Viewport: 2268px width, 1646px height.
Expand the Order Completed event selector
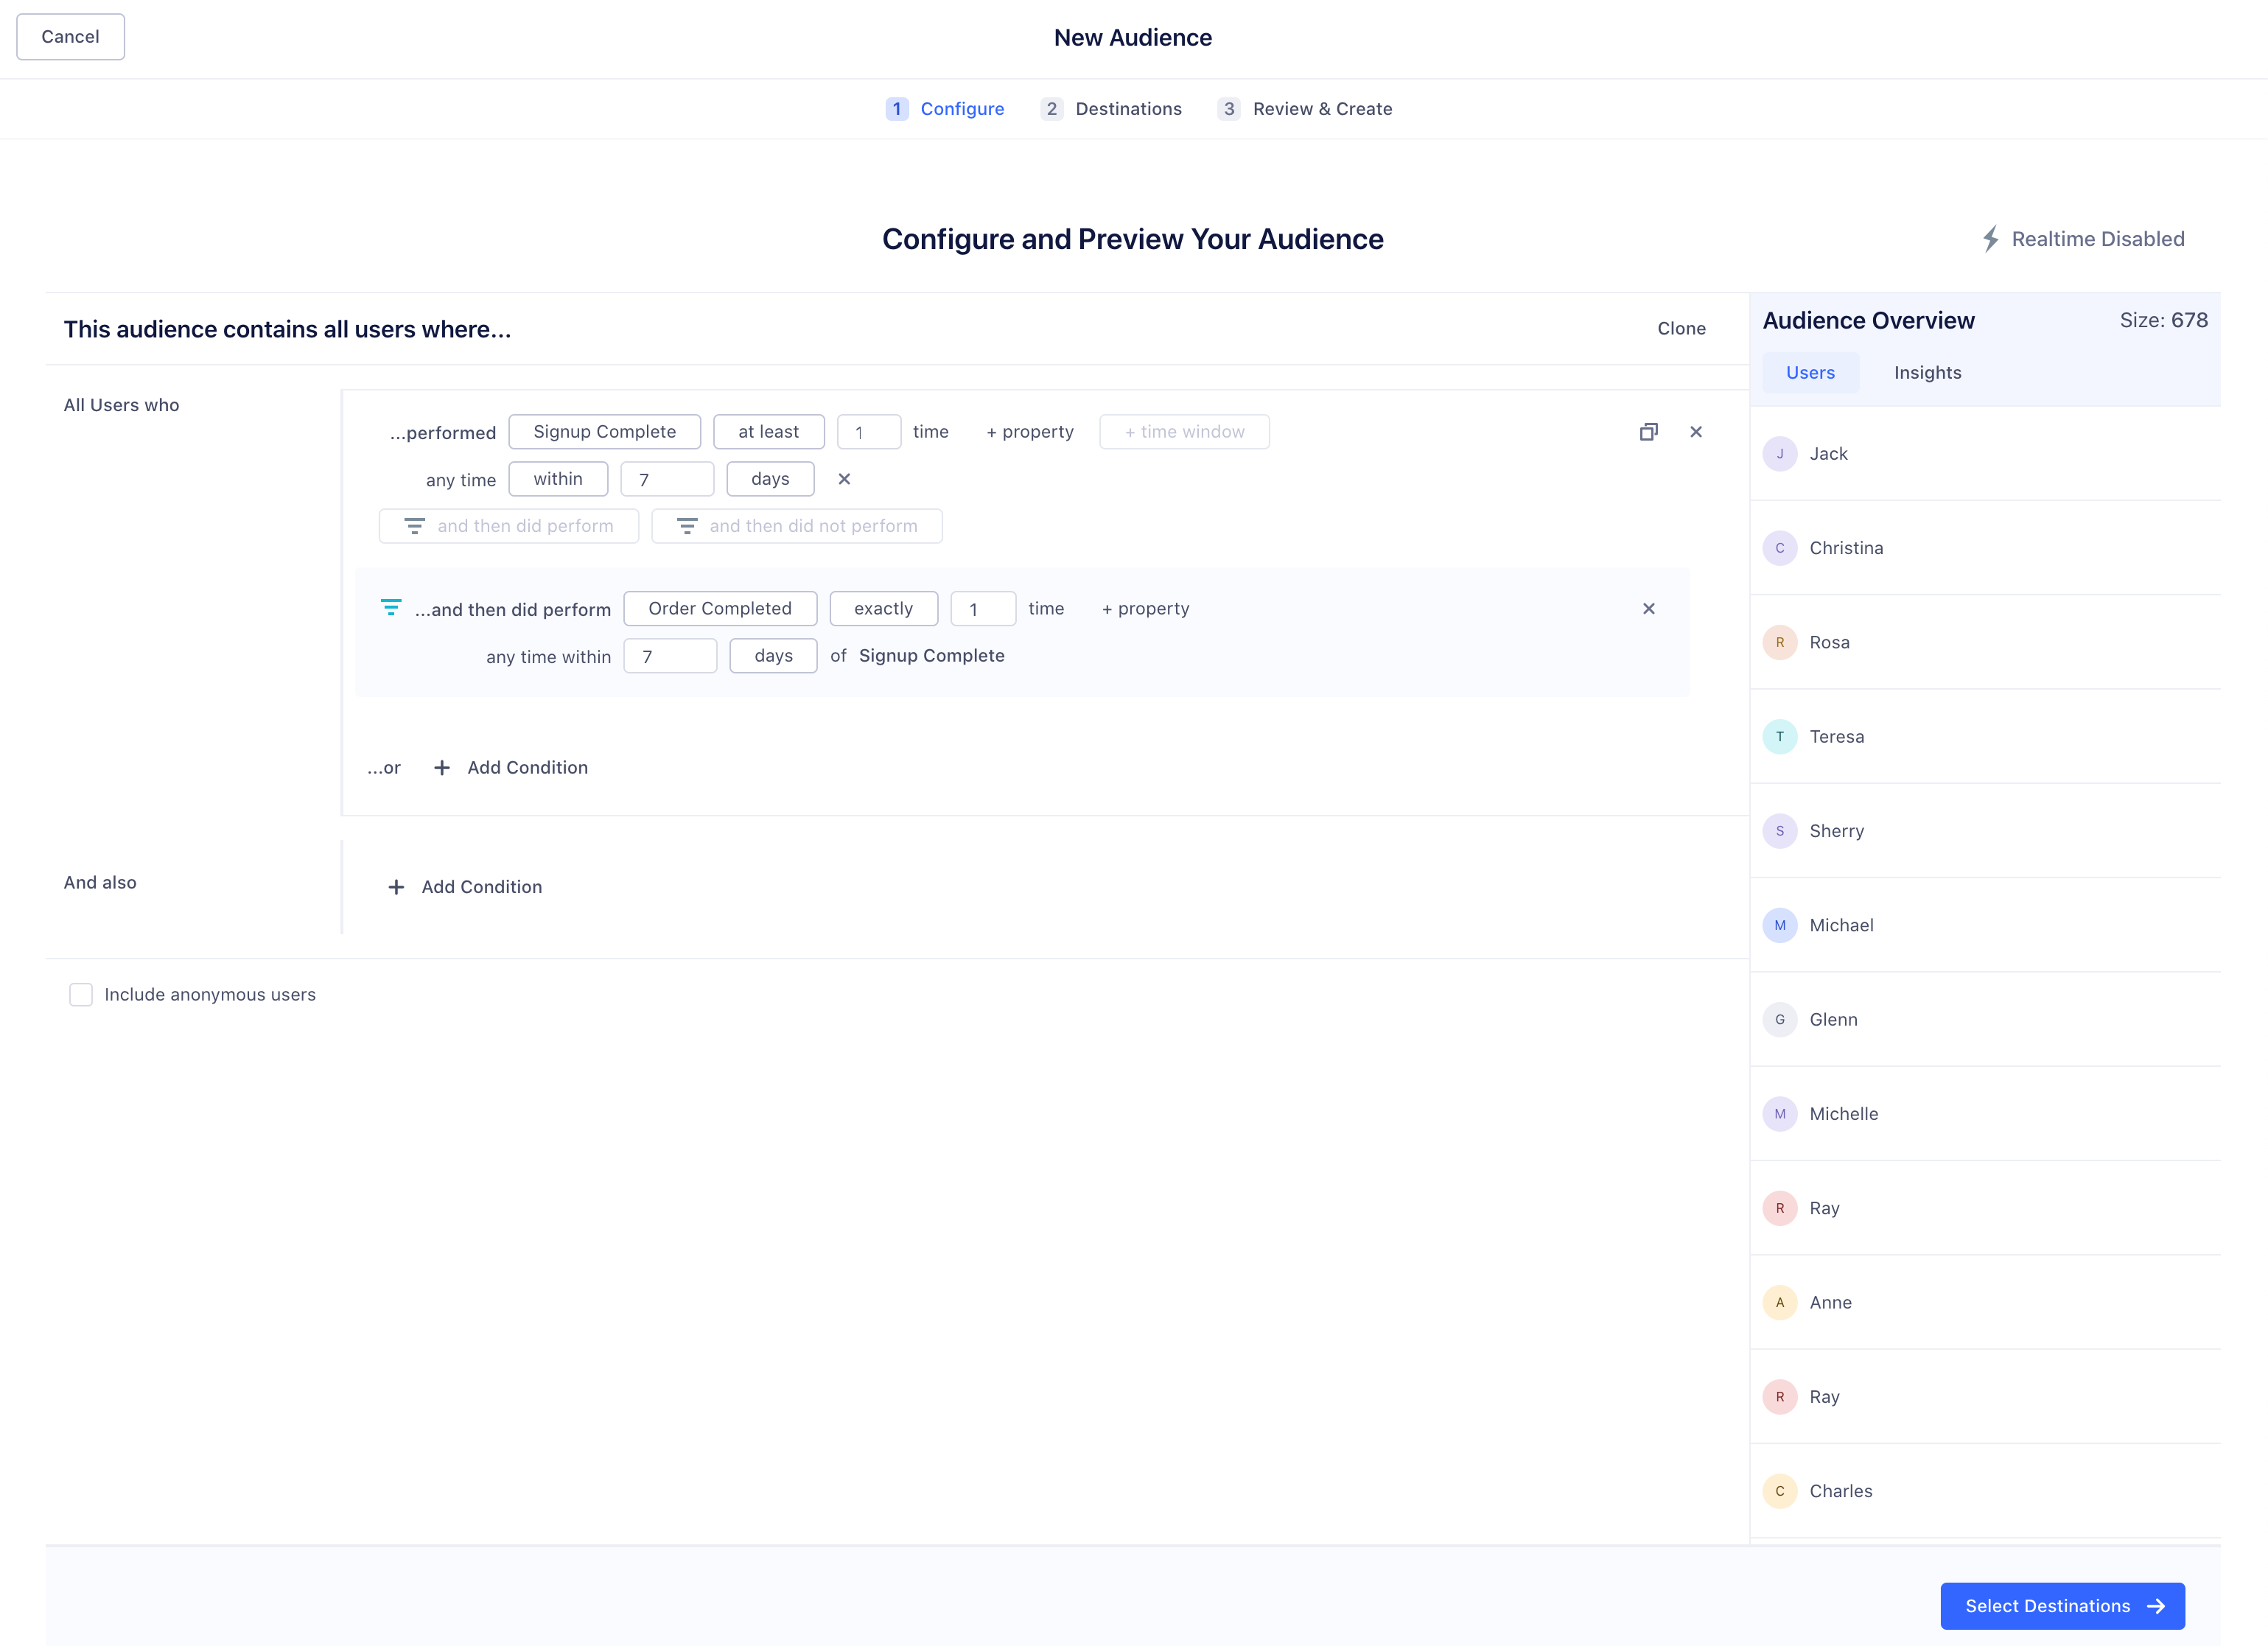[x=719, y=609]
